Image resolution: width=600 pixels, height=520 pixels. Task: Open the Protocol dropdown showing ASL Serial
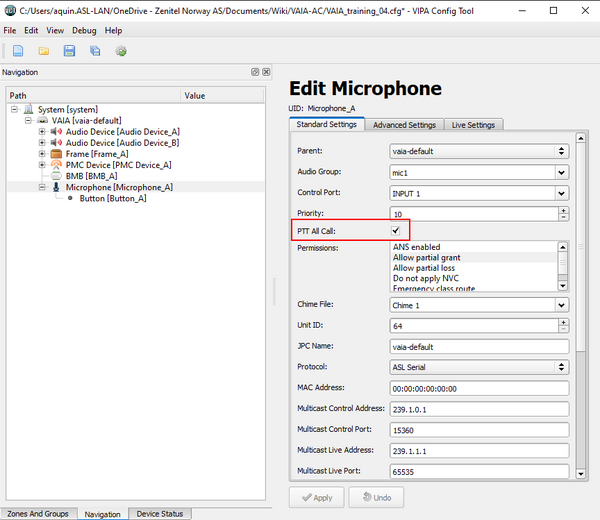478,367
